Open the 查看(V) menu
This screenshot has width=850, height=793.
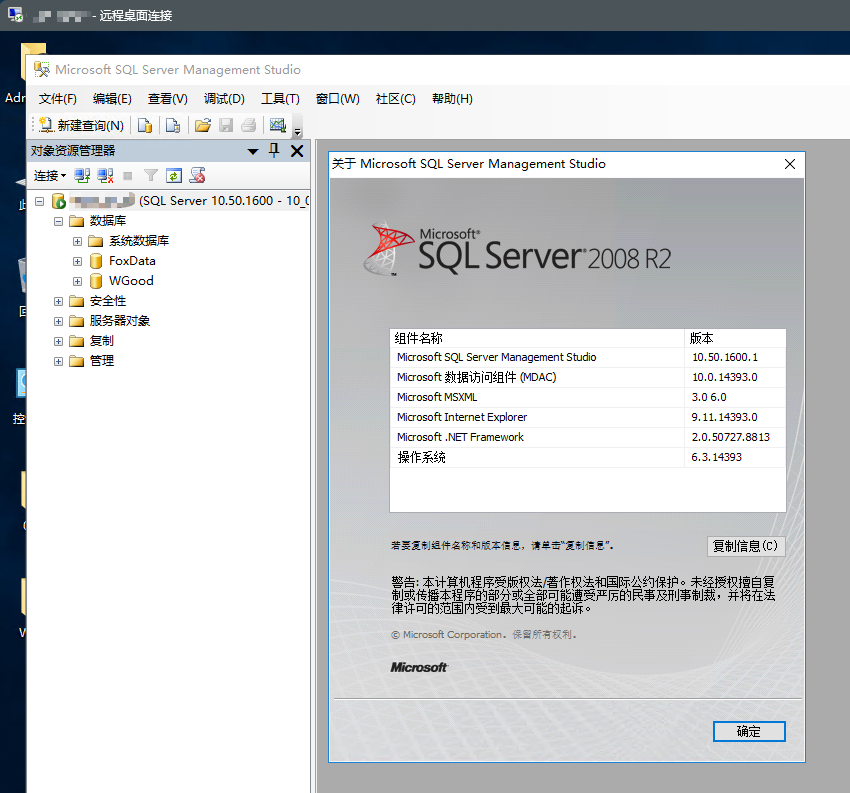click(168, 99)
